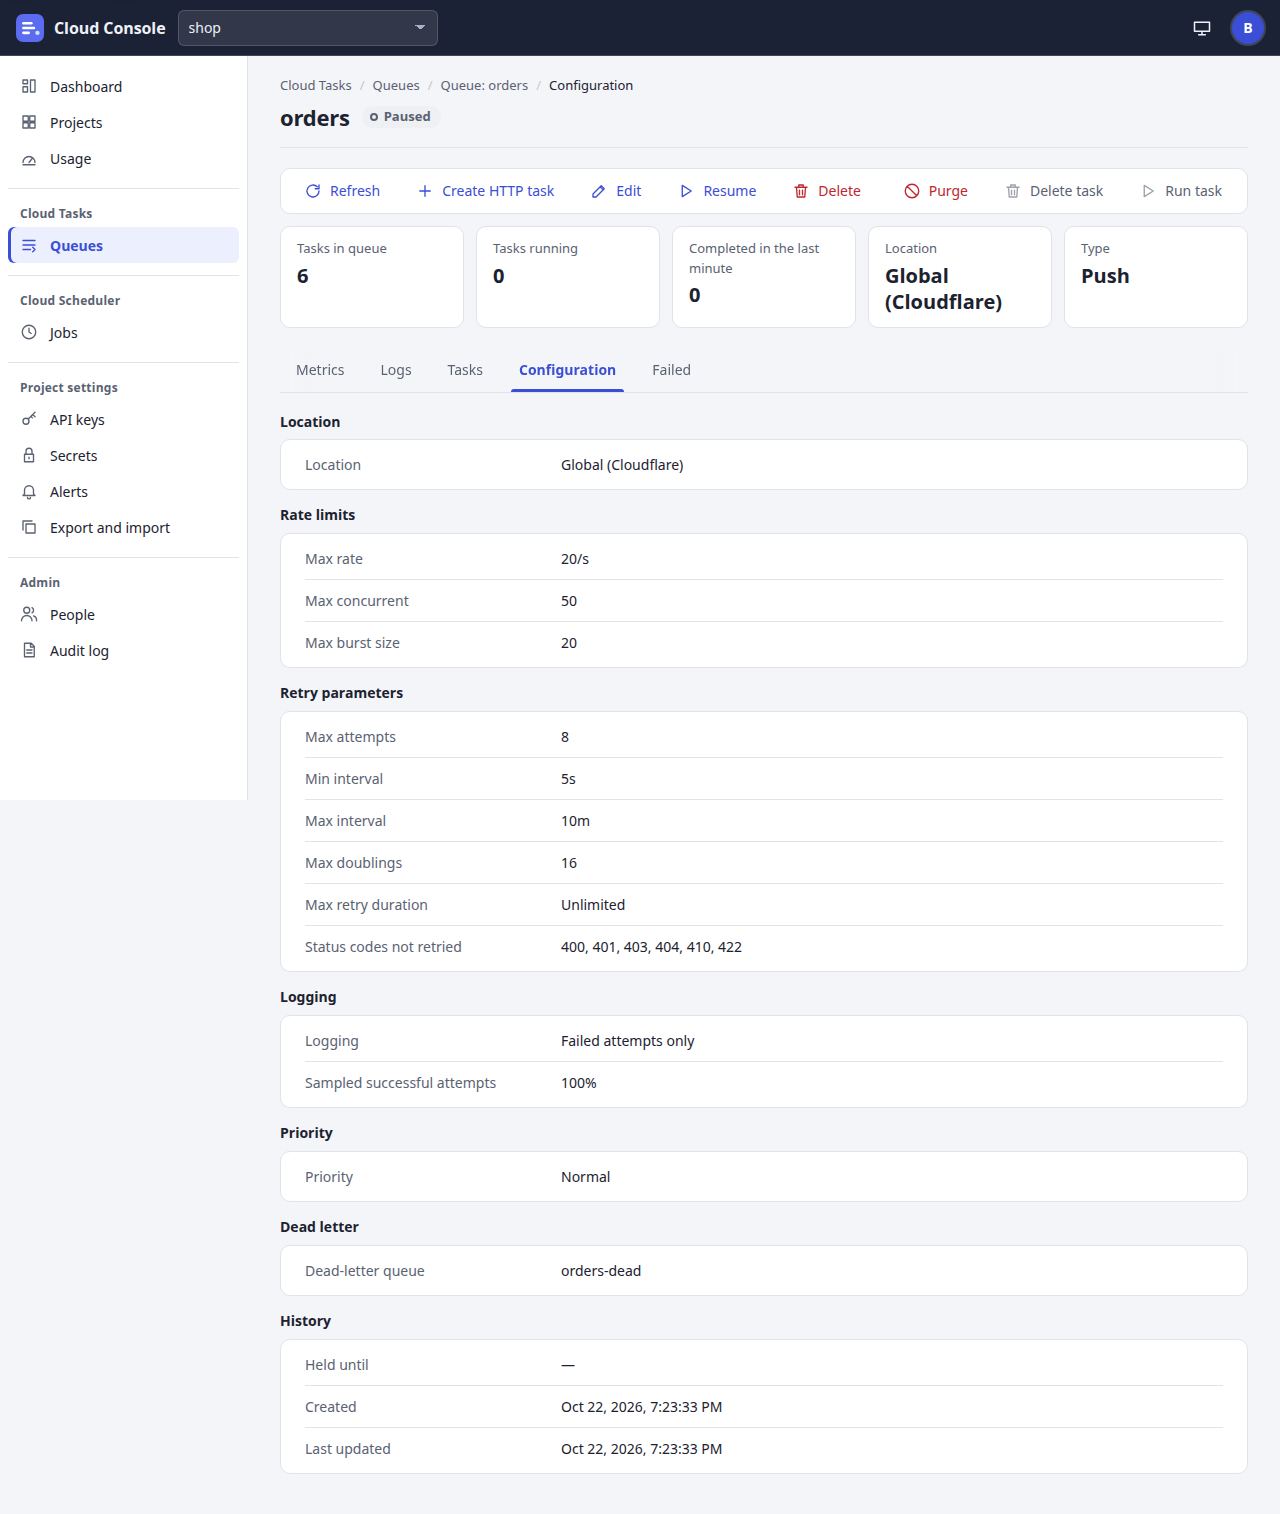Viewport: 1280px width, 1514px height.
Task: Open Audit log in the sidebar
Action: click(x=123, y=651)
